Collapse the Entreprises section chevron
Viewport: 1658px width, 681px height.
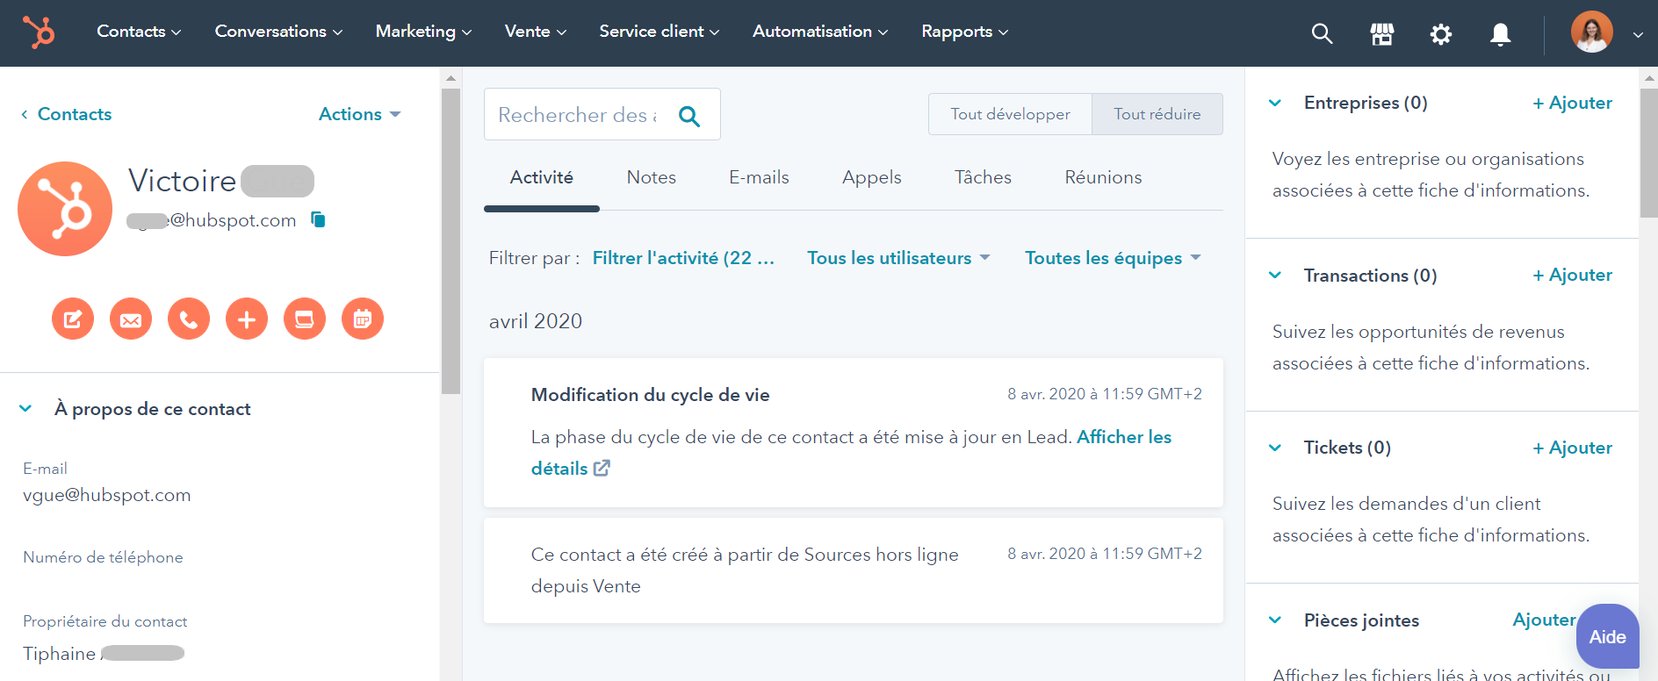(x=1275, y=102)
